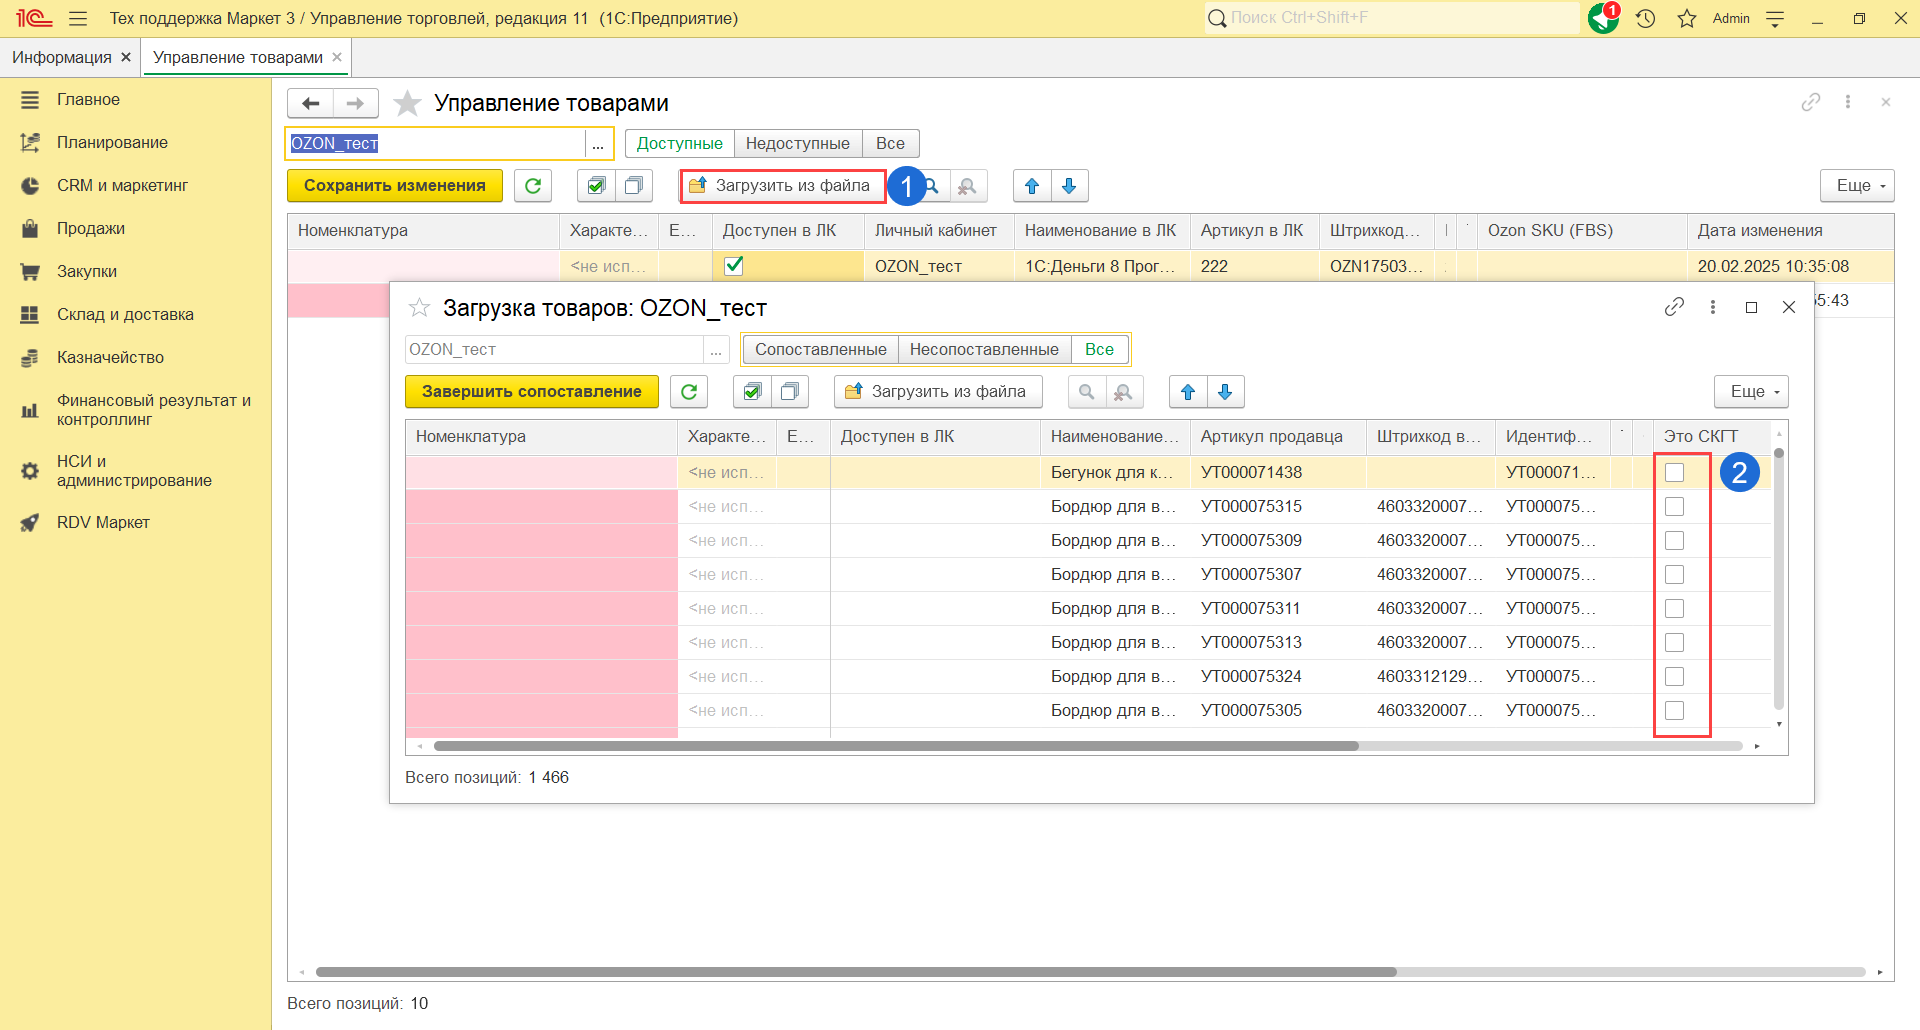Move down arrow in Загрузка товаров dialog
Image resolution: width=1920 pixels, height=1030 pixels.
click(1225, 392)
